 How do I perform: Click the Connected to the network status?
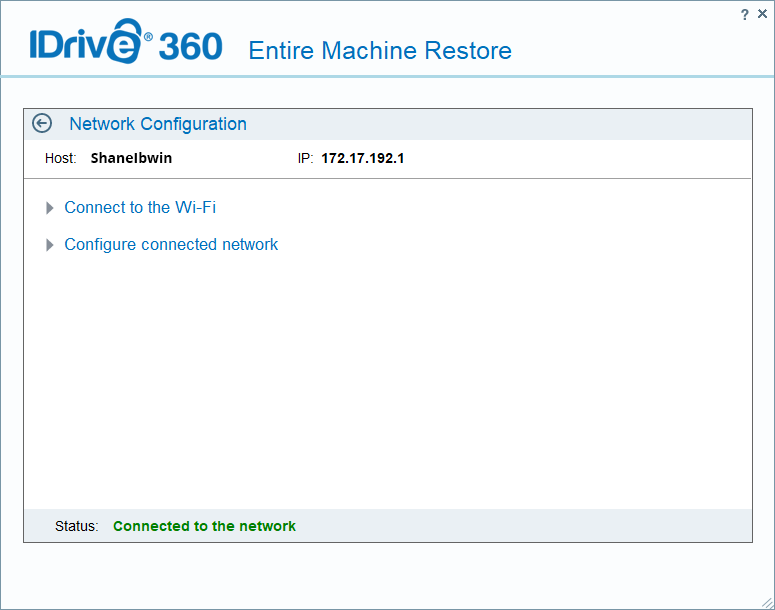(x=204, y=526)
